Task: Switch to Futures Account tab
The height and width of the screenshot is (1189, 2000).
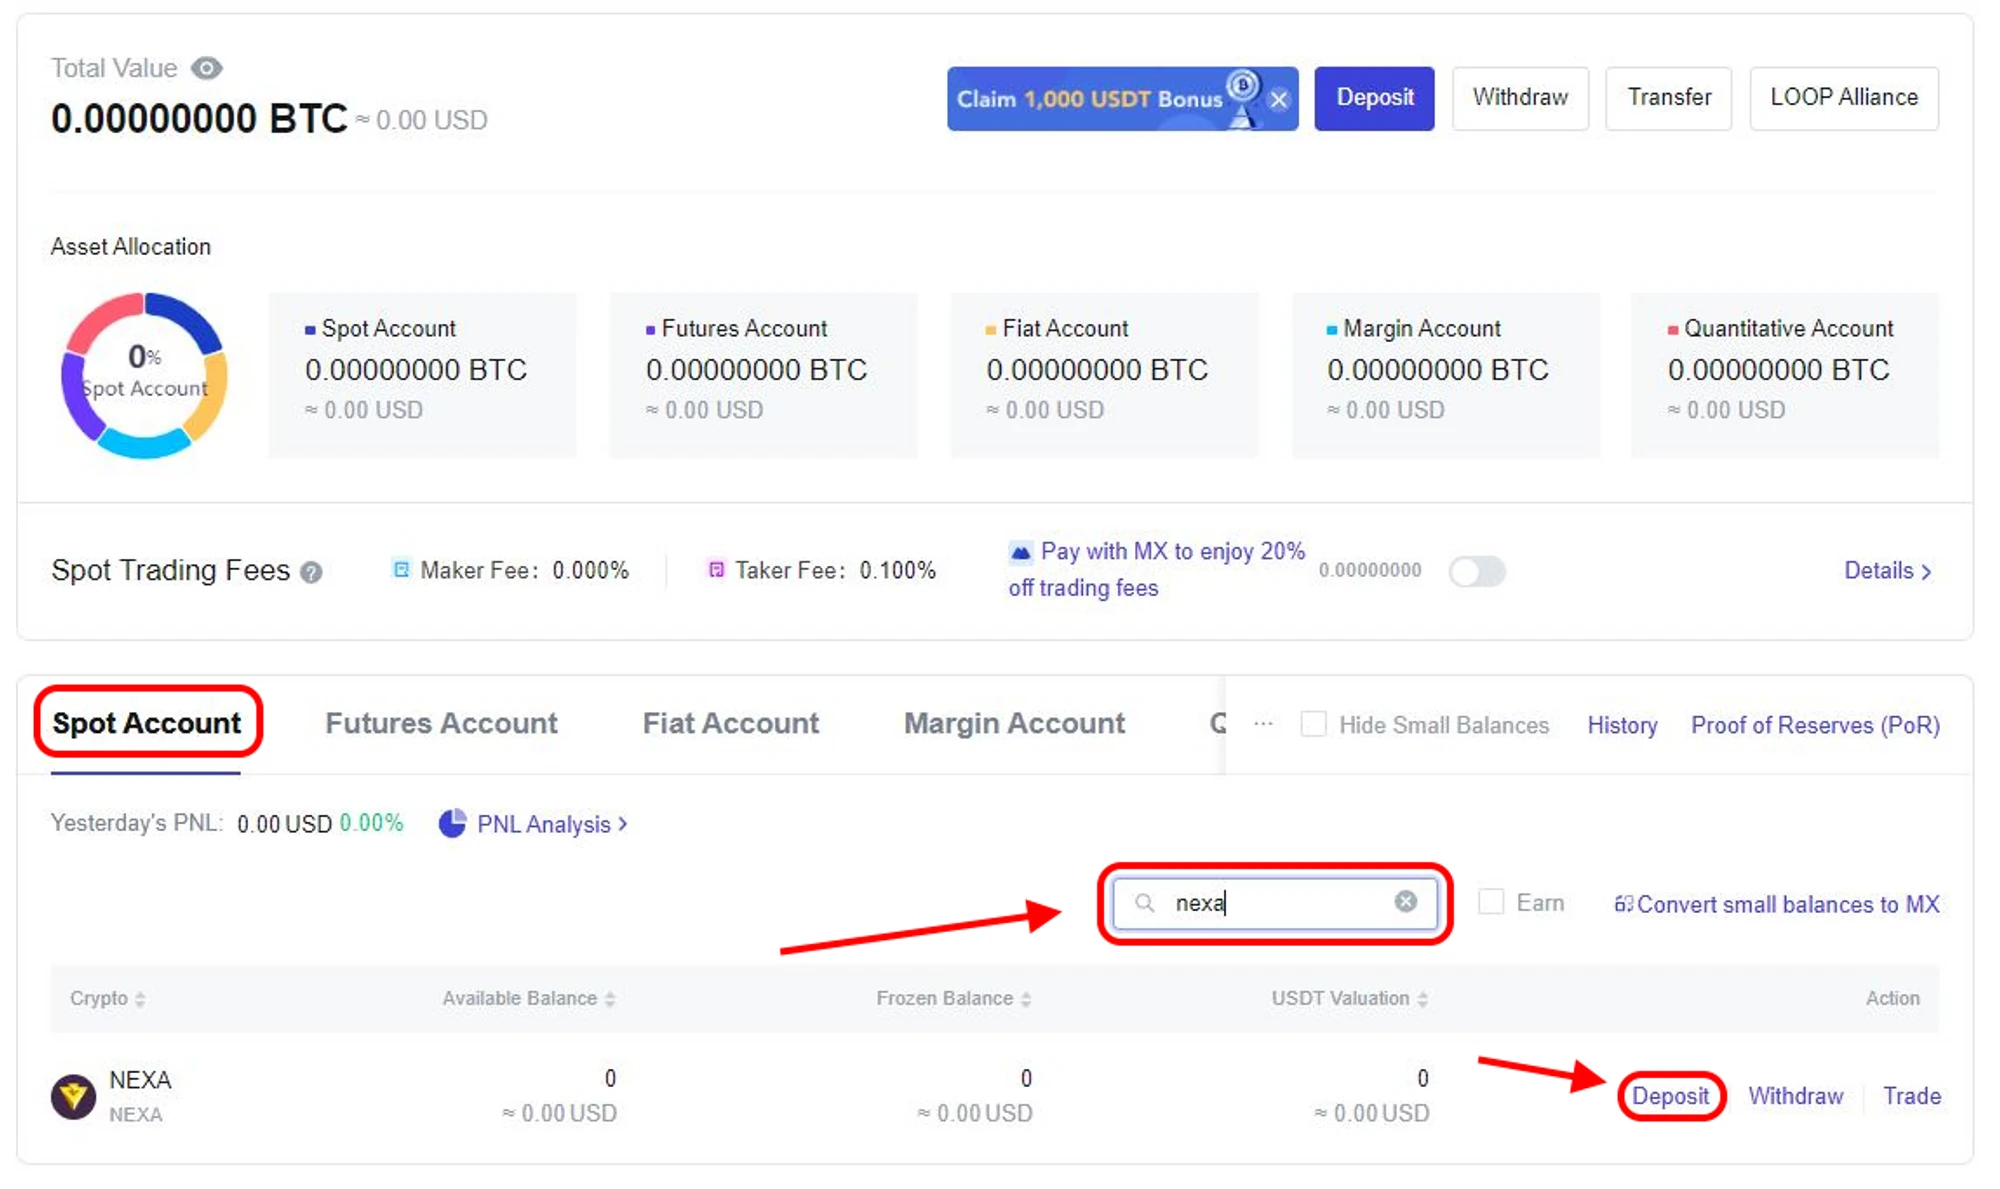Action: click(441, 723)
